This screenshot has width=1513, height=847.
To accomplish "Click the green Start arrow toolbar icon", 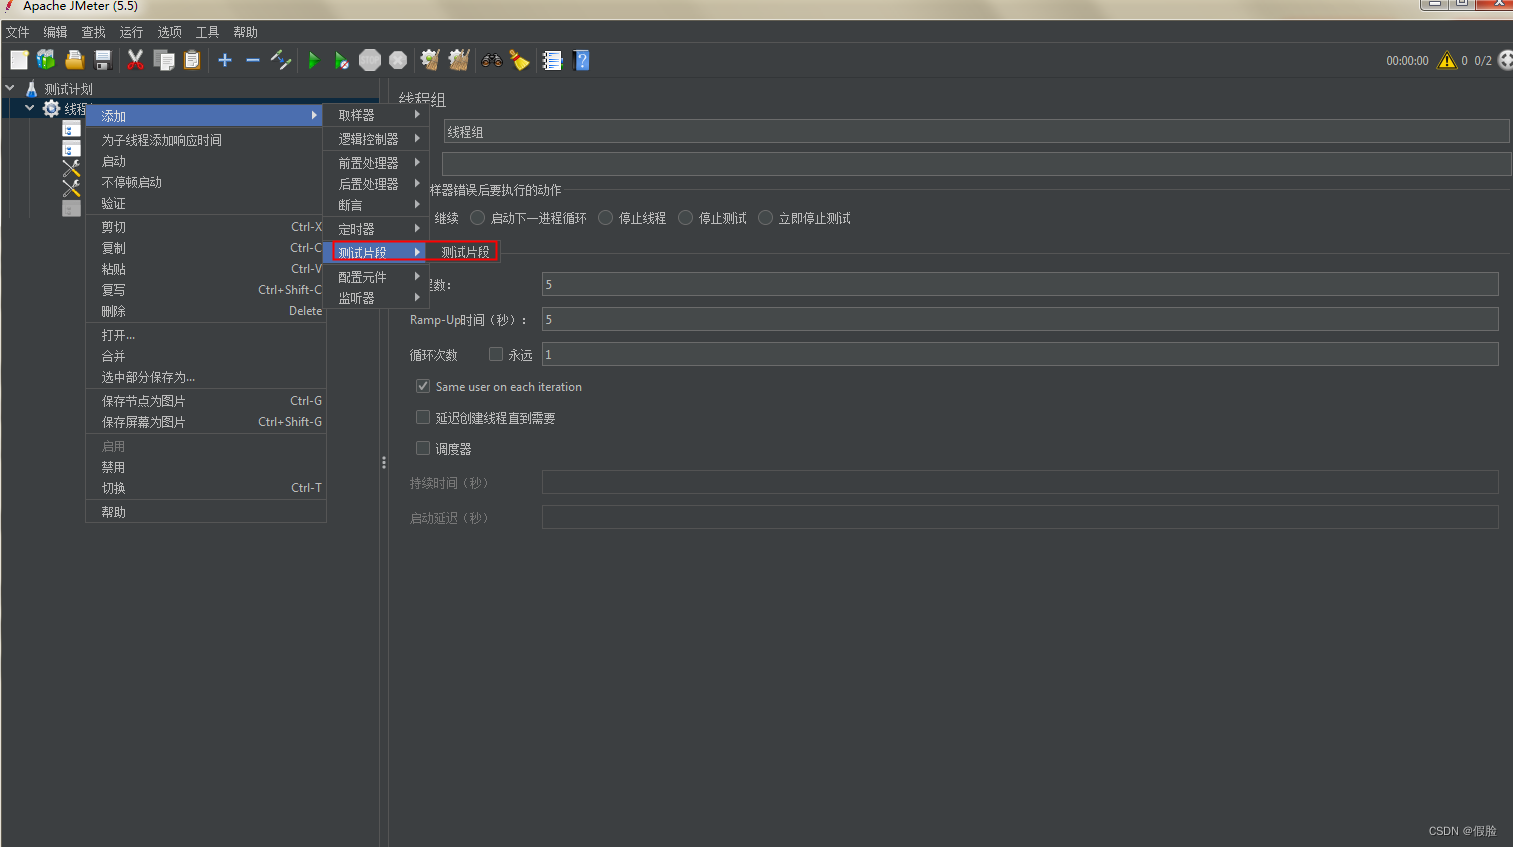I will click(x=313, y=60).
